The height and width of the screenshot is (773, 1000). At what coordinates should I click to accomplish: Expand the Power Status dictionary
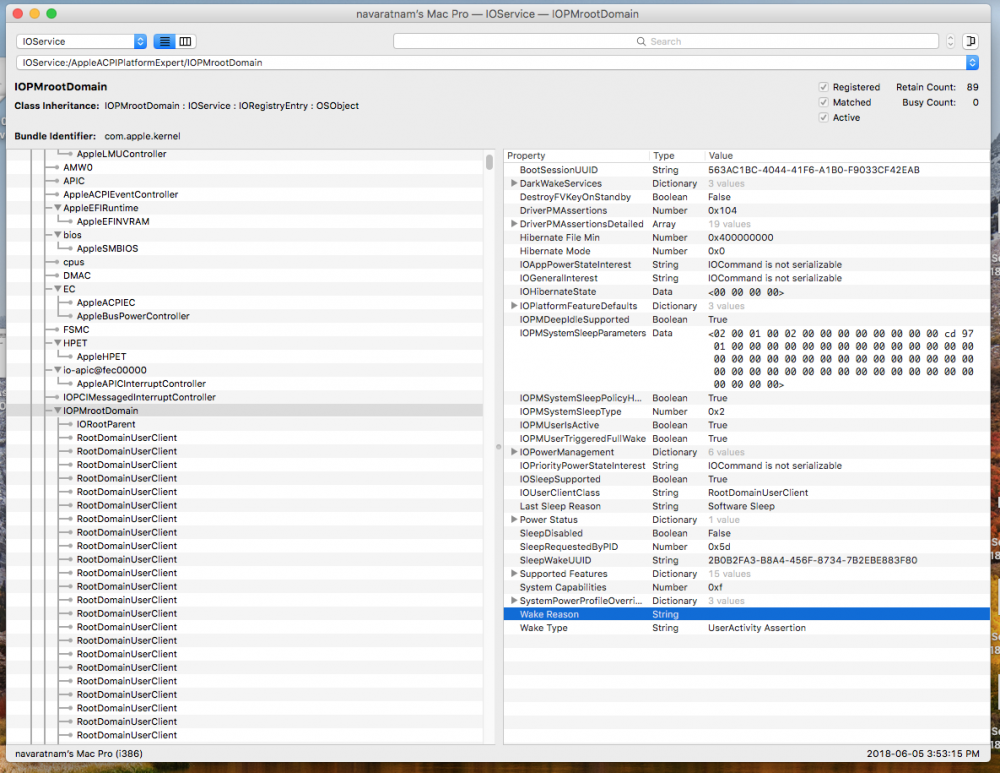pos(513,519)
